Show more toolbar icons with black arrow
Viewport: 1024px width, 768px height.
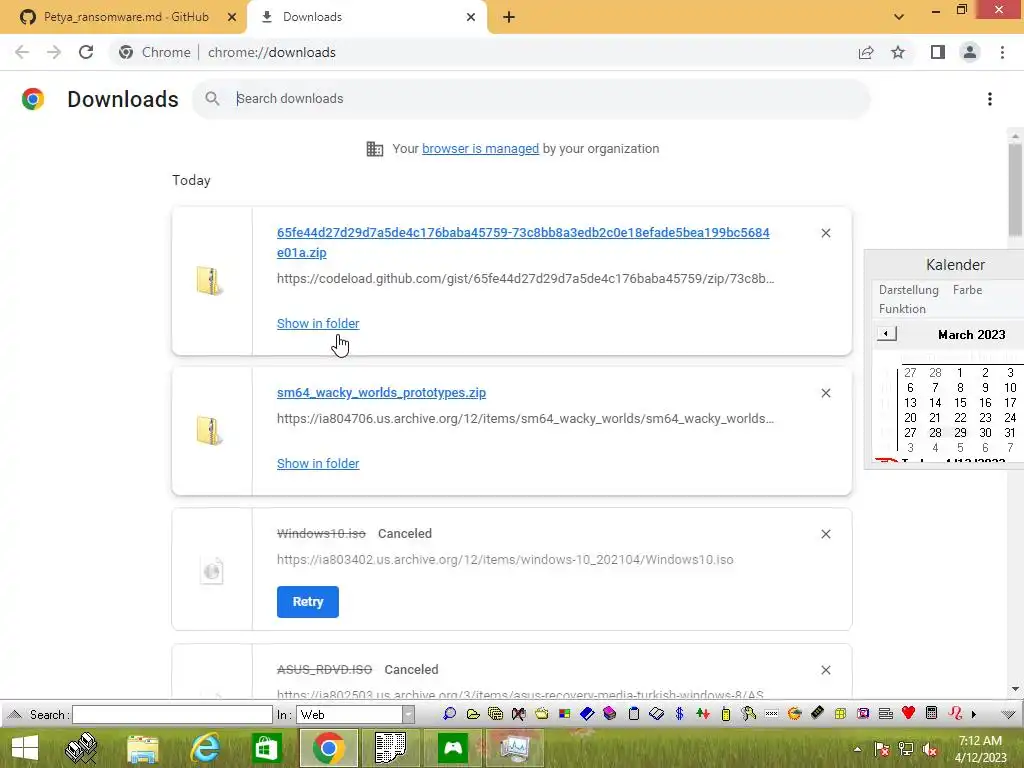[x=974, y=714]
